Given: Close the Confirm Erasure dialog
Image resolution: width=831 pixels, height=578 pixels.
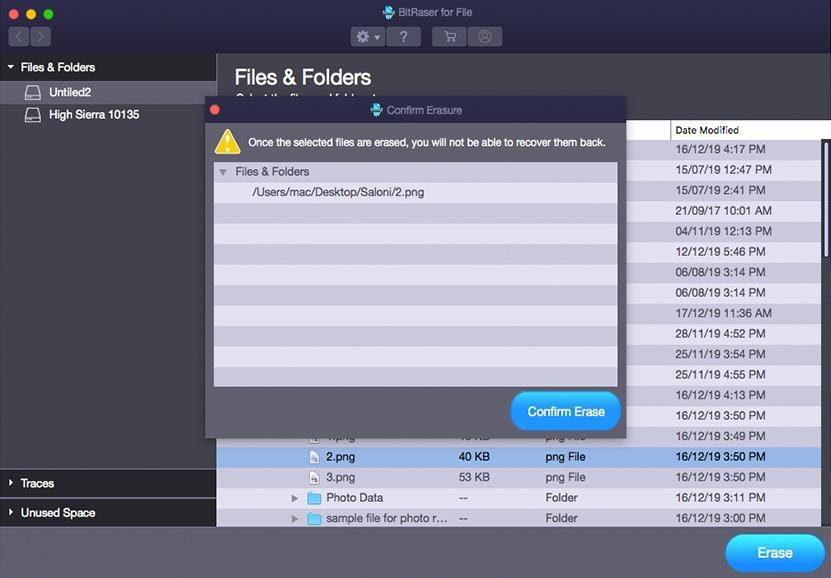Looking at the screenshot, I should [x=214, y=110].
